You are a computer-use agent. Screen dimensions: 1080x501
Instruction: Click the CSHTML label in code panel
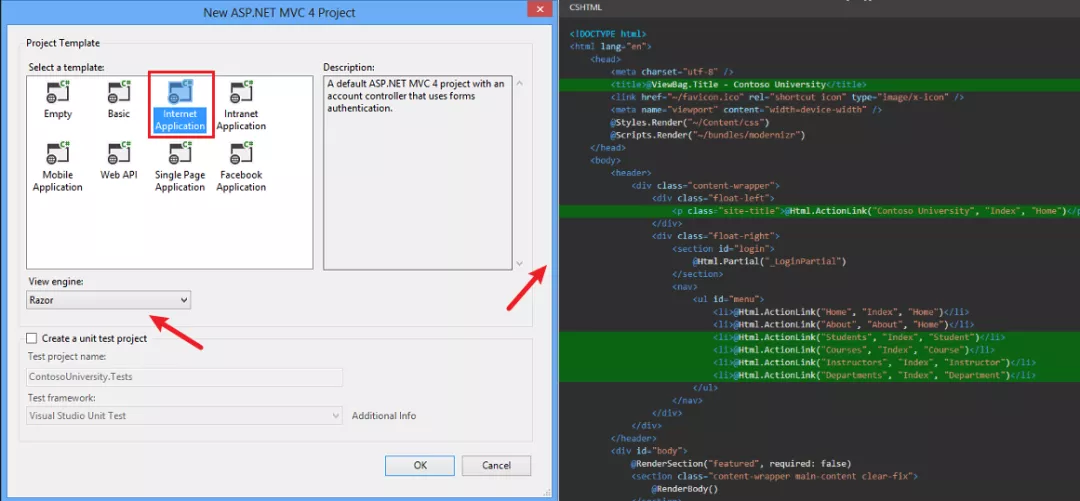(586, 7)
